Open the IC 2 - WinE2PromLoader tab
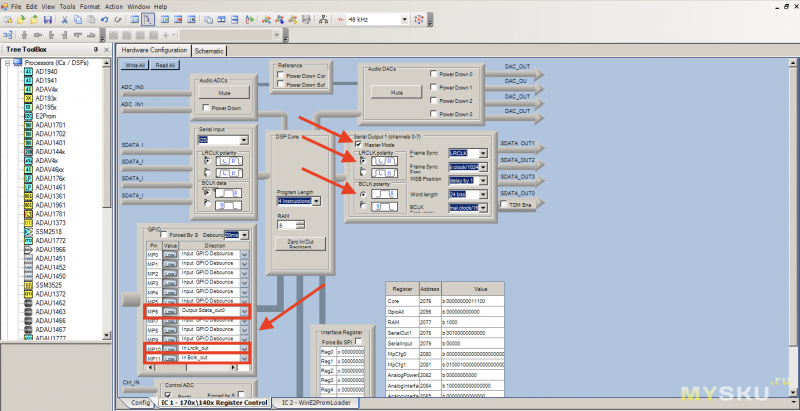800x411 pixels. click(317, 402)
